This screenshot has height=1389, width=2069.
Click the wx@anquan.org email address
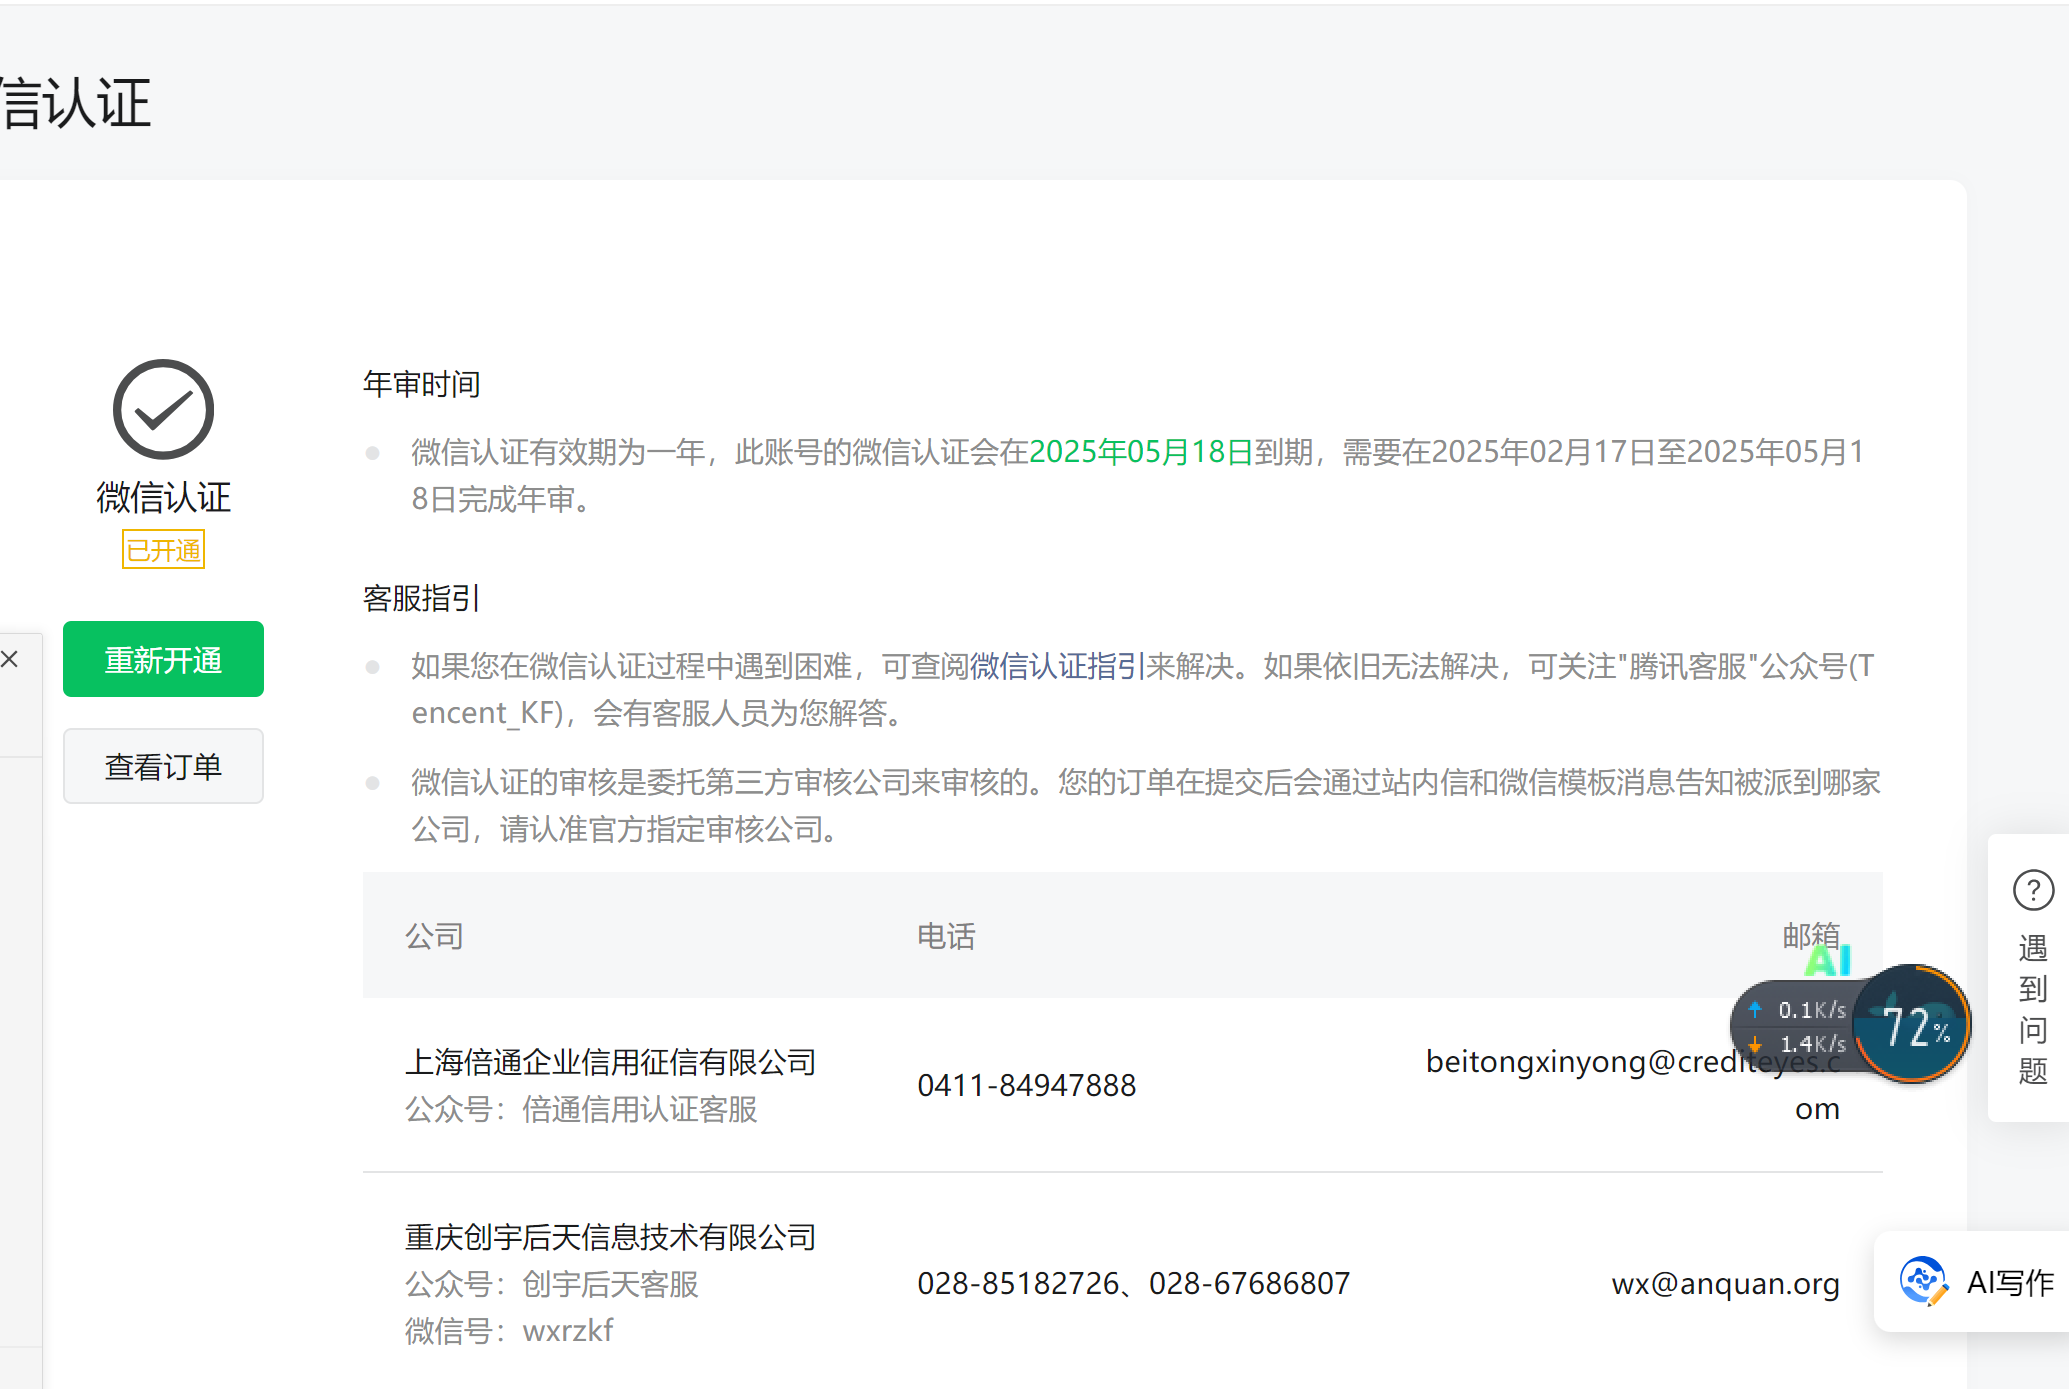click(1725, 1283)
